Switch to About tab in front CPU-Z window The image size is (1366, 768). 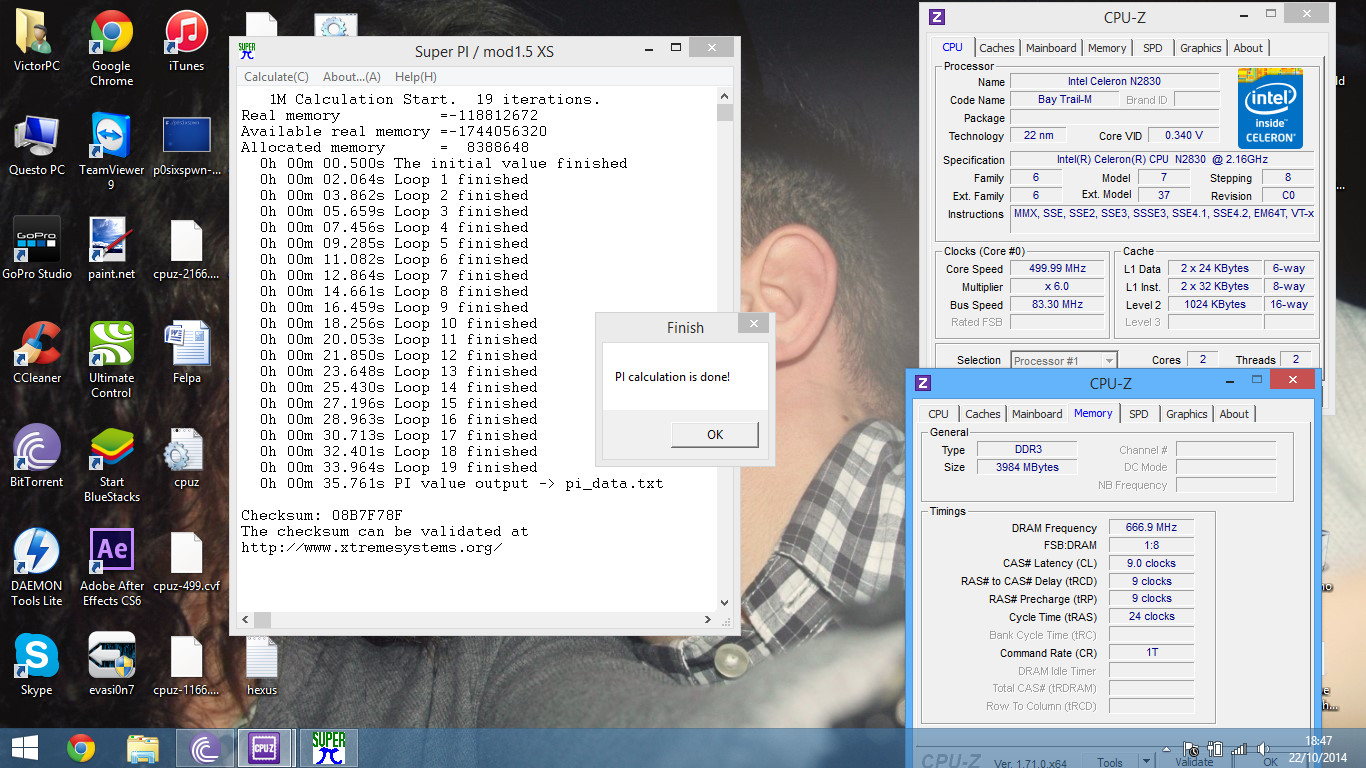tap(1234, 414)
